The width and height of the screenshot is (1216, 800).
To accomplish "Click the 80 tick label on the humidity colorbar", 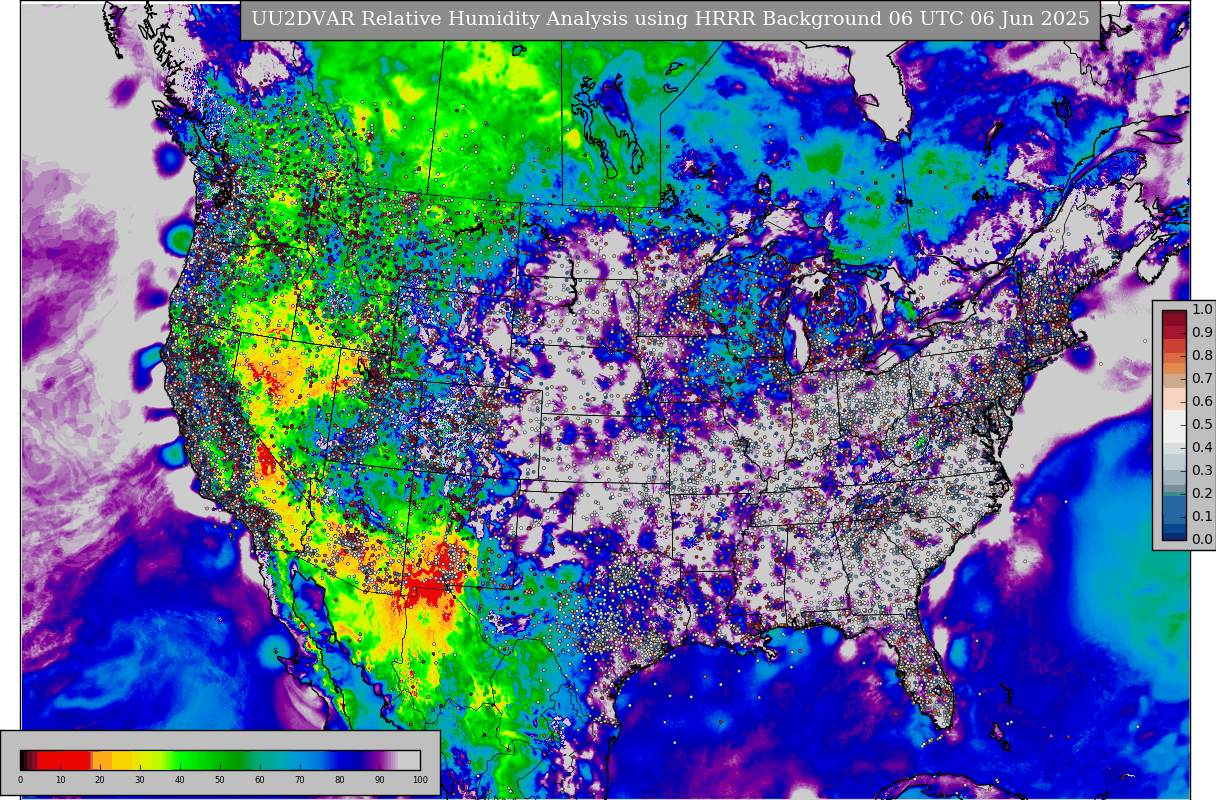I will click(340, 780).
